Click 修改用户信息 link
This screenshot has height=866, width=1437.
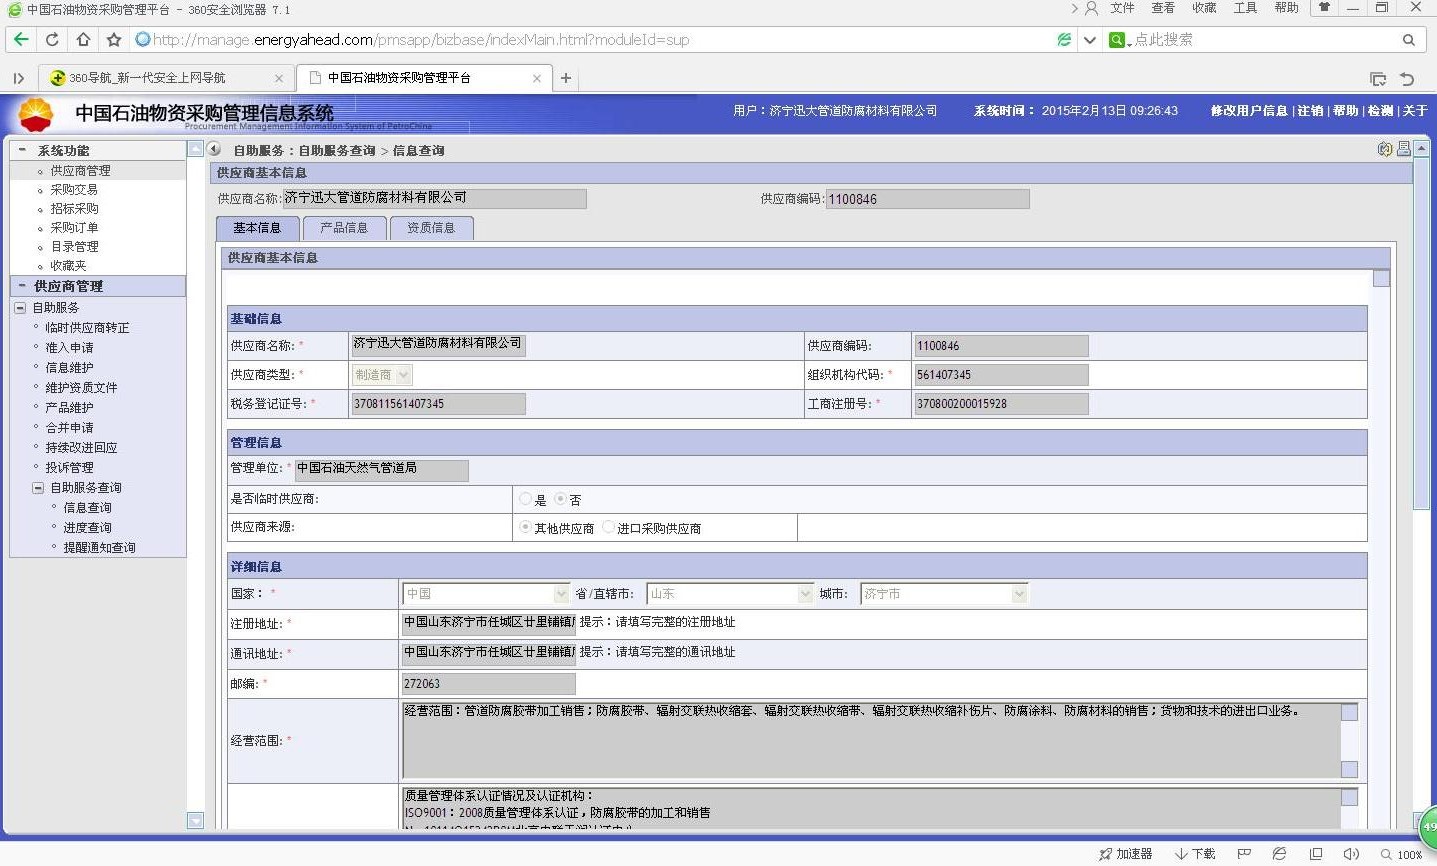click(1249, 111)
